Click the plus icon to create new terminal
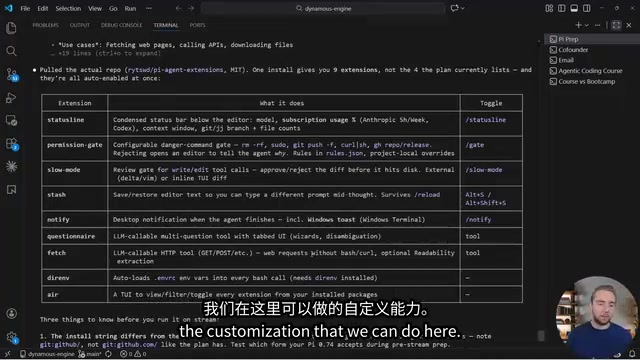Viewport: 640px width, 360px height. click(x=578, y=25)
